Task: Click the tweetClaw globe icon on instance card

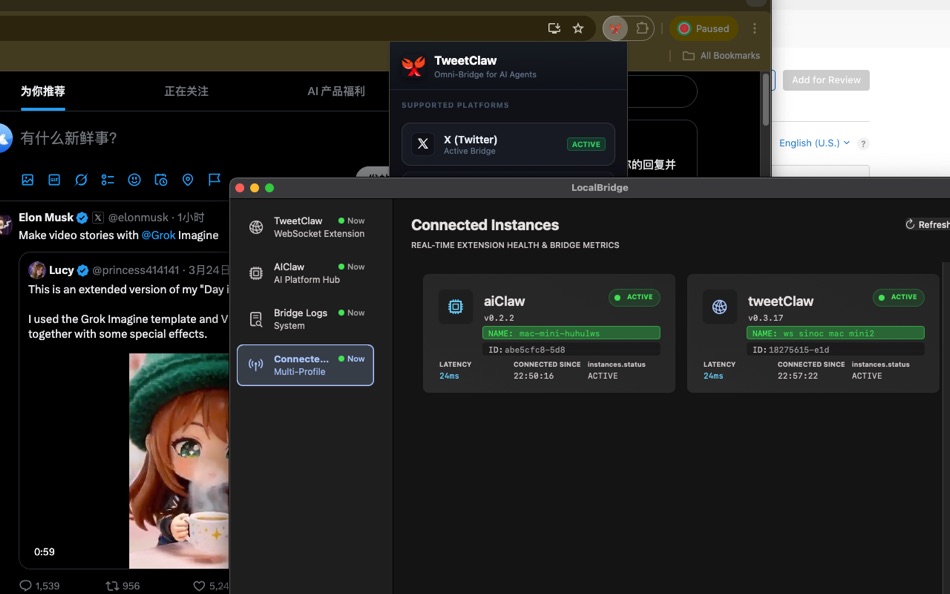Action: tap(719, 307)
